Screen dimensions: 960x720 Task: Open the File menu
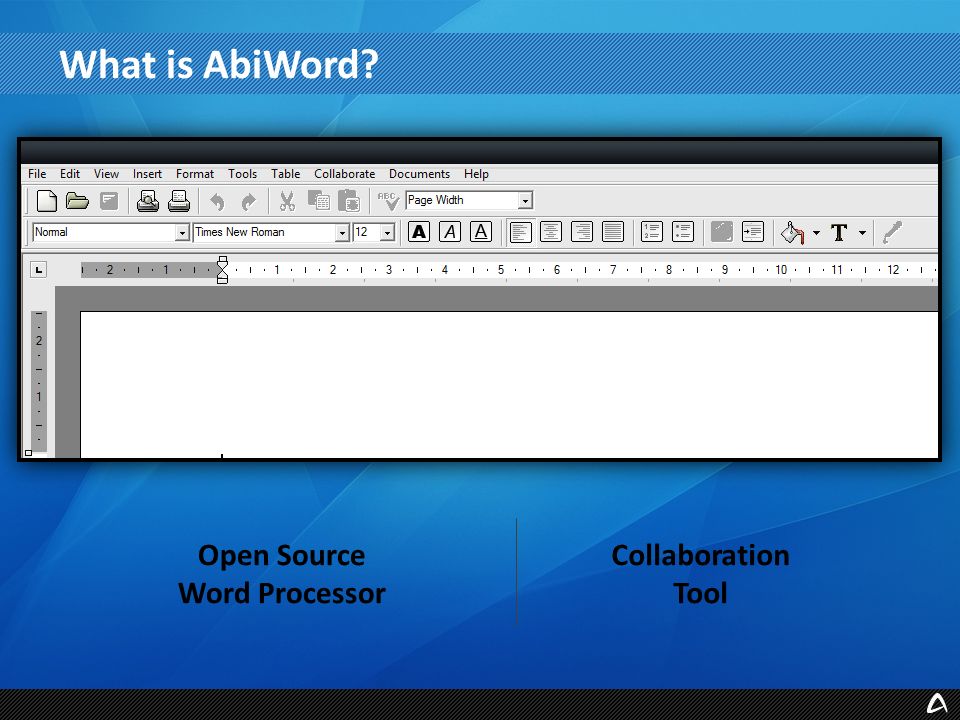pos(37,174)
